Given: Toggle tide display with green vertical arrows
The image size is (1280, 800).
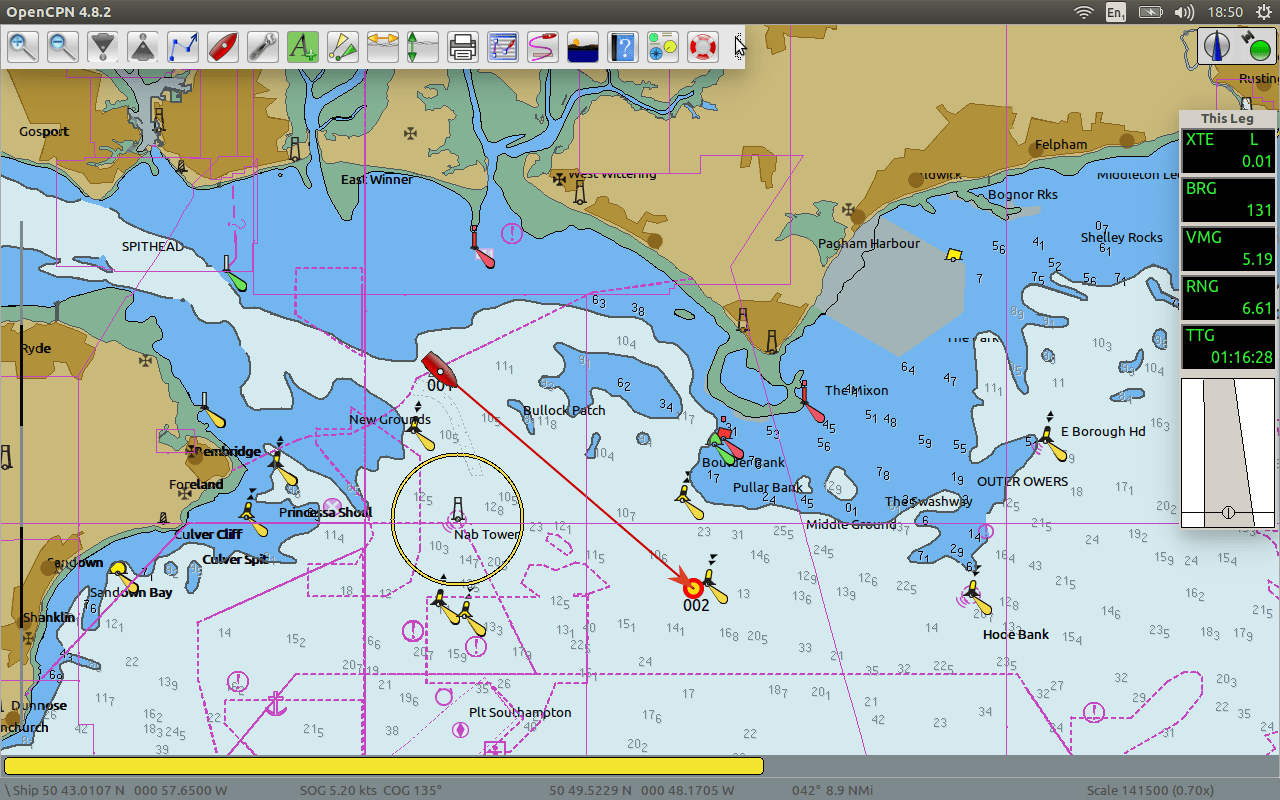Looking at the screenshot, I should coord(422,46).
